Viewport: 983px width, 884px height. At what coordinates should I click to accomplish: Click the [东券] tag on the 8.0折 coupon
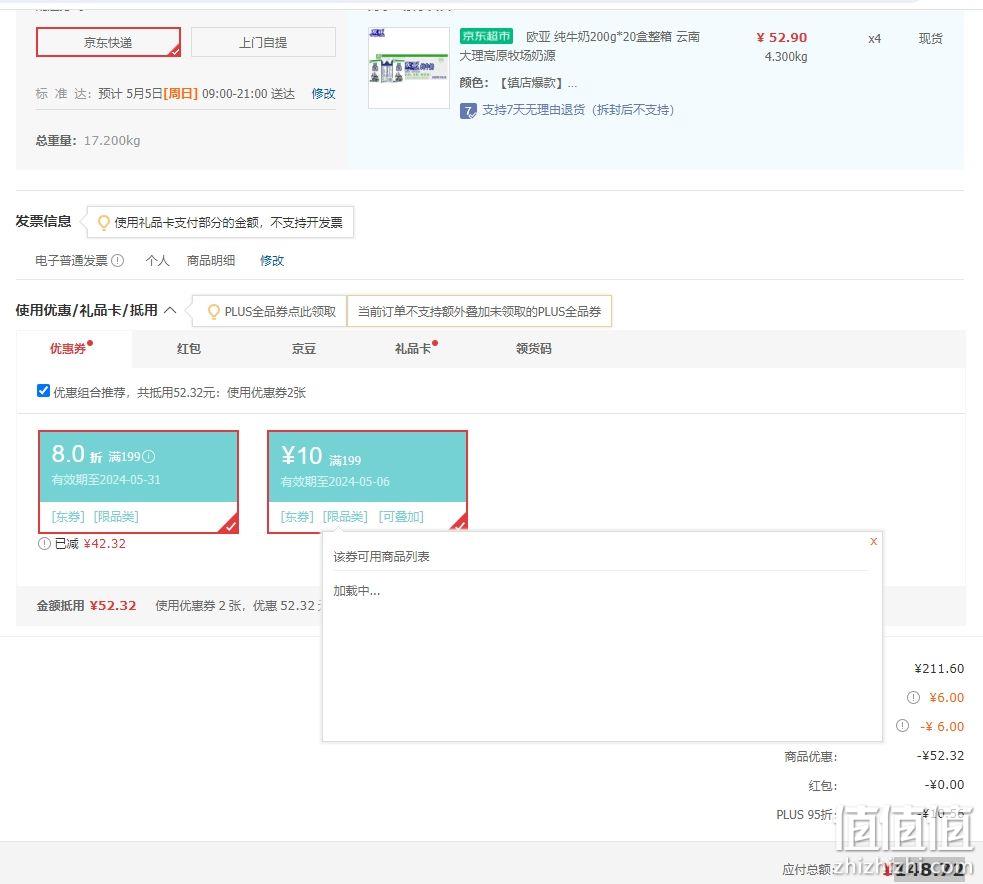68,517
